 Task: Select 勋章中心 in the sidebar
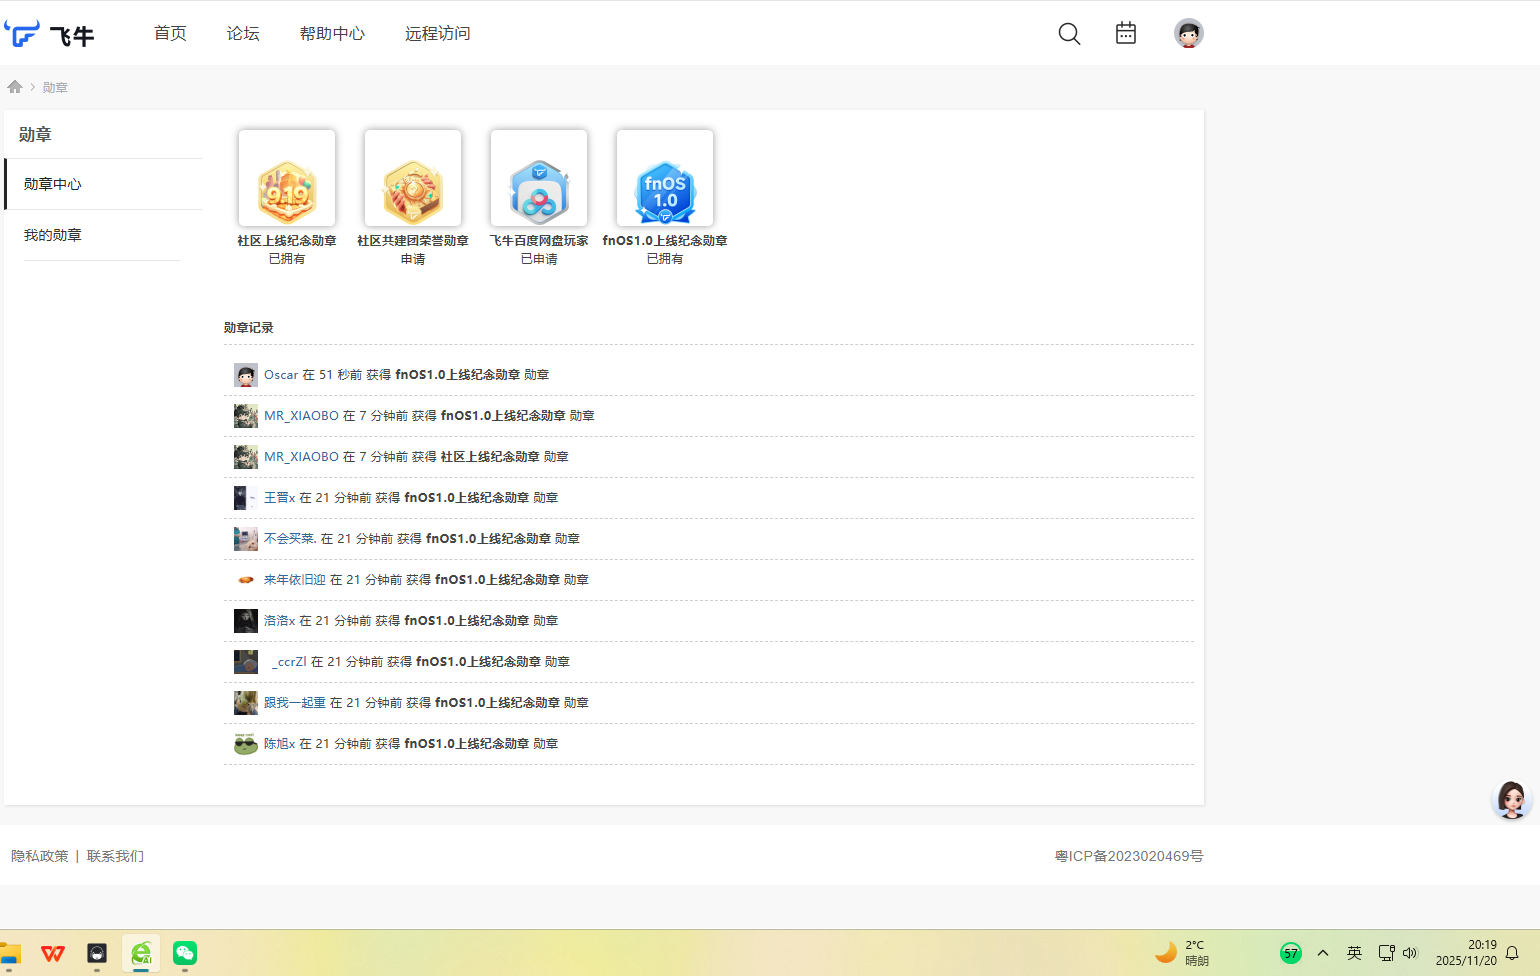coord(53,184)
